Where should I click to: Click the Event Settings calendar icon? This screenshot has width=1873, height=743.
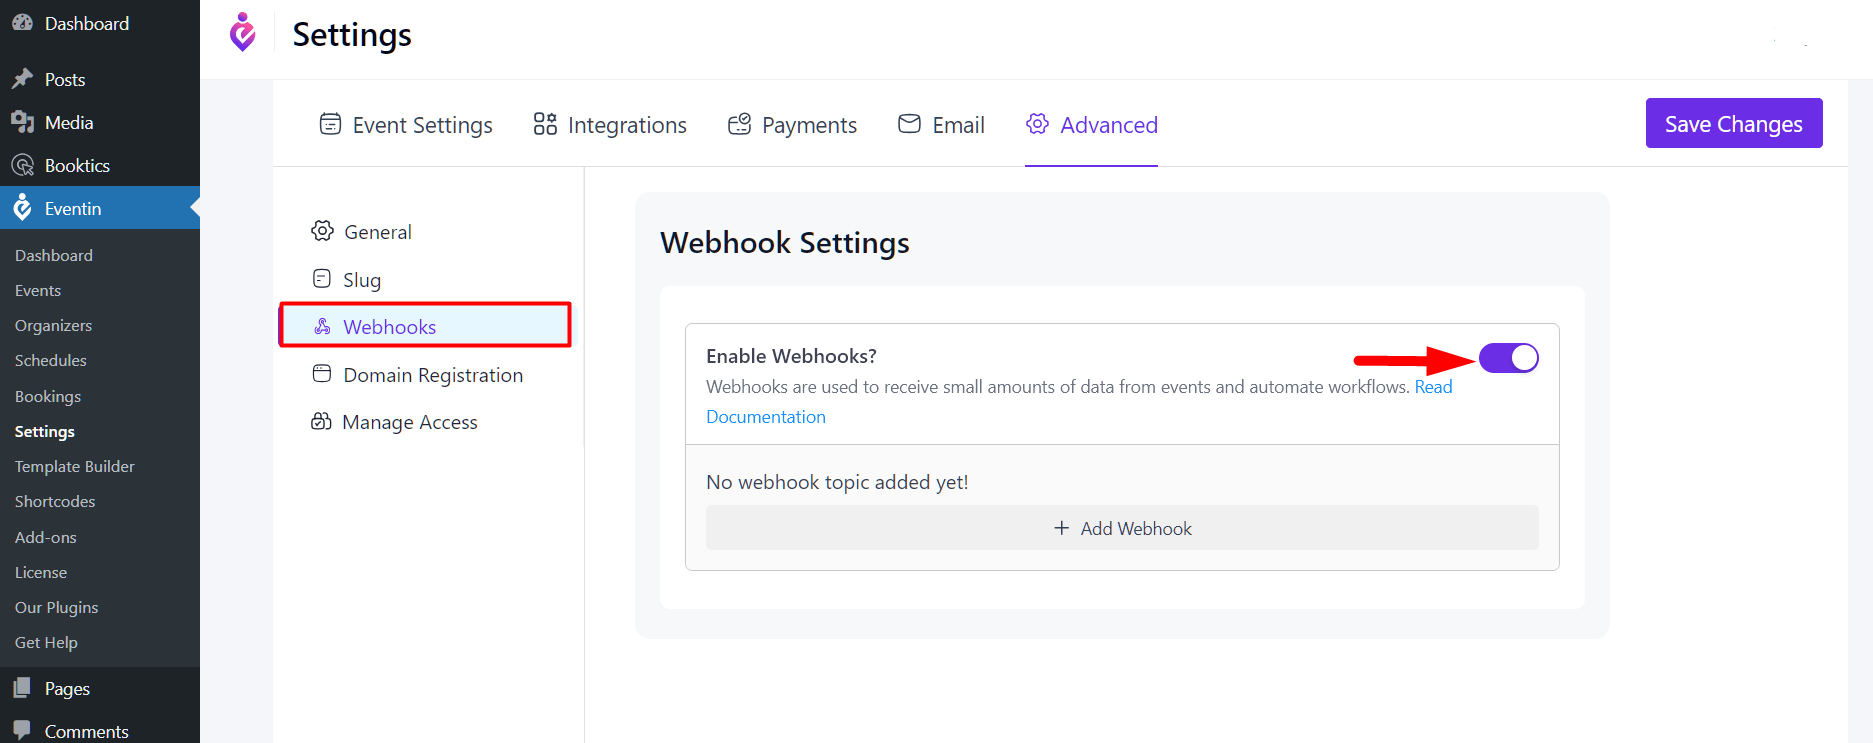tap(330, 124)
